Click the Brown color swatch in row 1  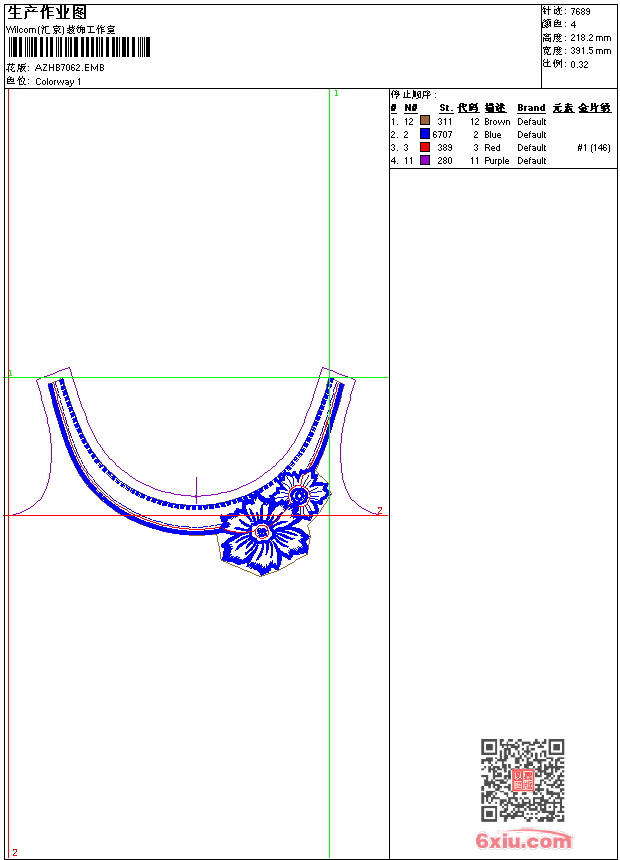tap(425, 120)
